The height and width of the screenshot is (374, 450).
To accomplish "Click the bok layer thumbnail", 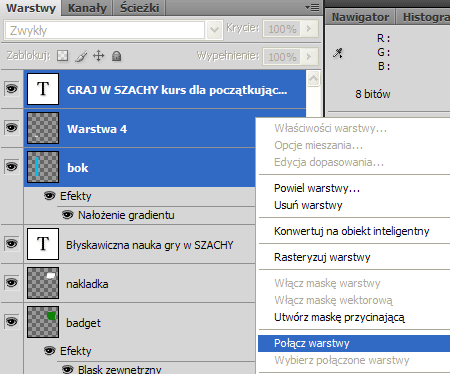I will tap(43, 167).
